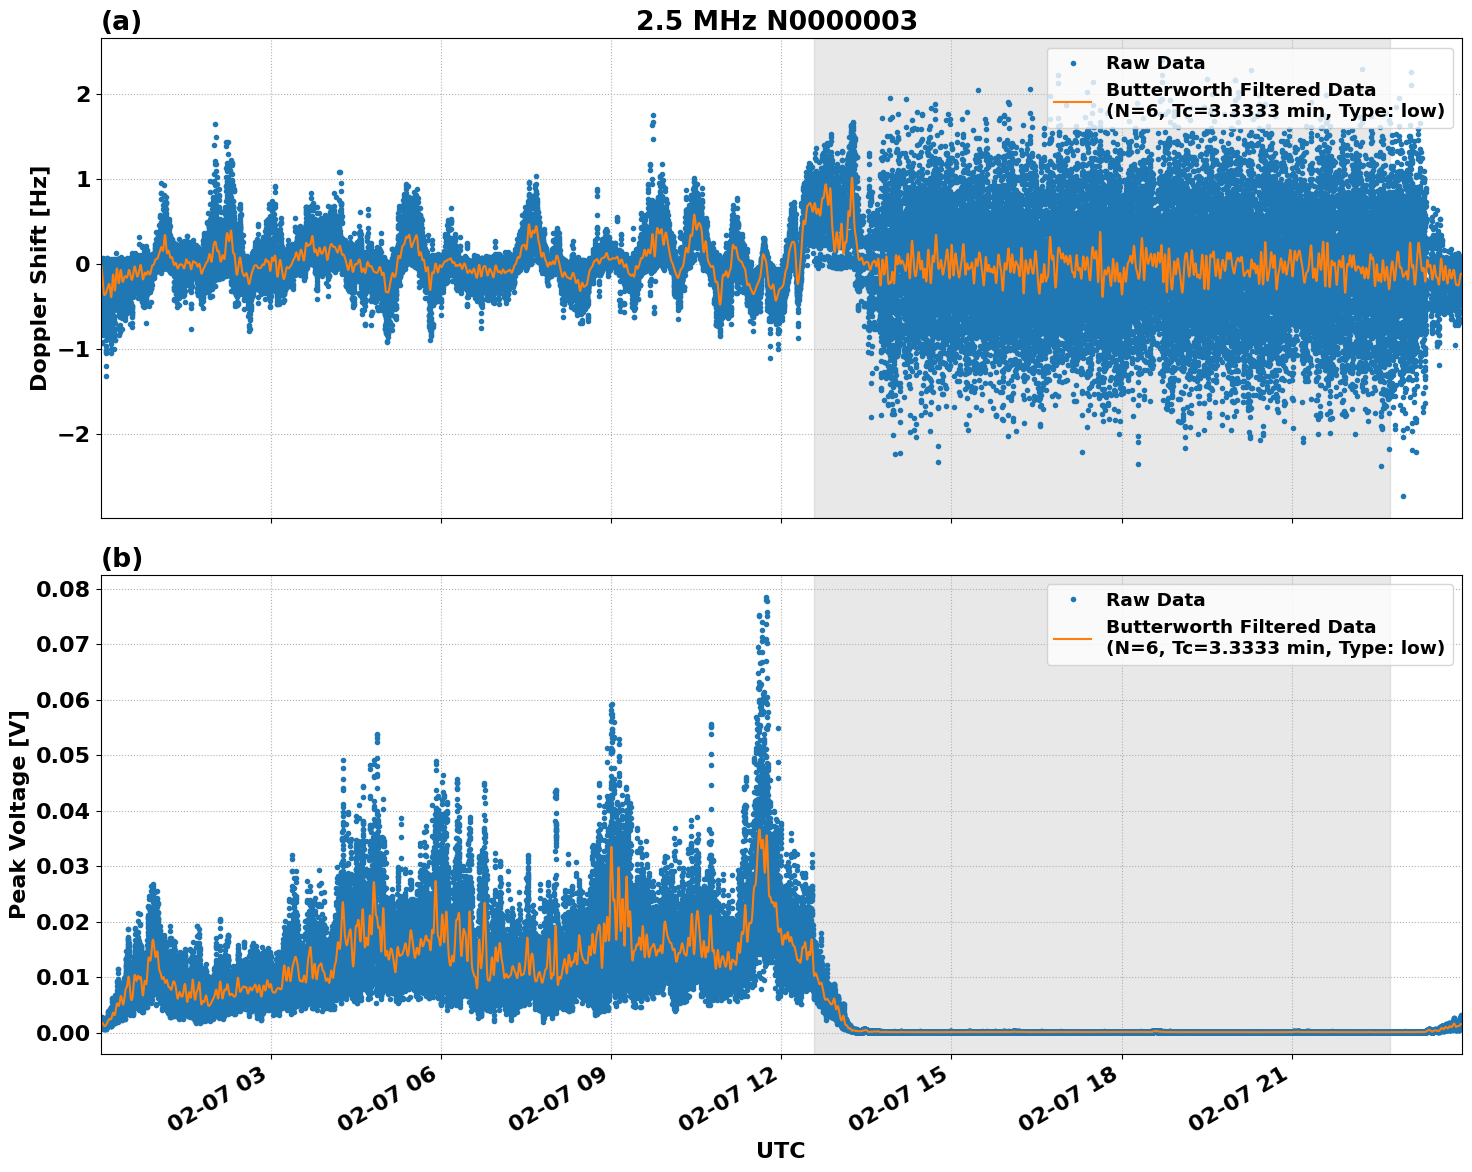Pick the 02-07 18 time tick label
Image resolution: width=1472 pixels, height=1172 pixels.
pos(1073,1103)
